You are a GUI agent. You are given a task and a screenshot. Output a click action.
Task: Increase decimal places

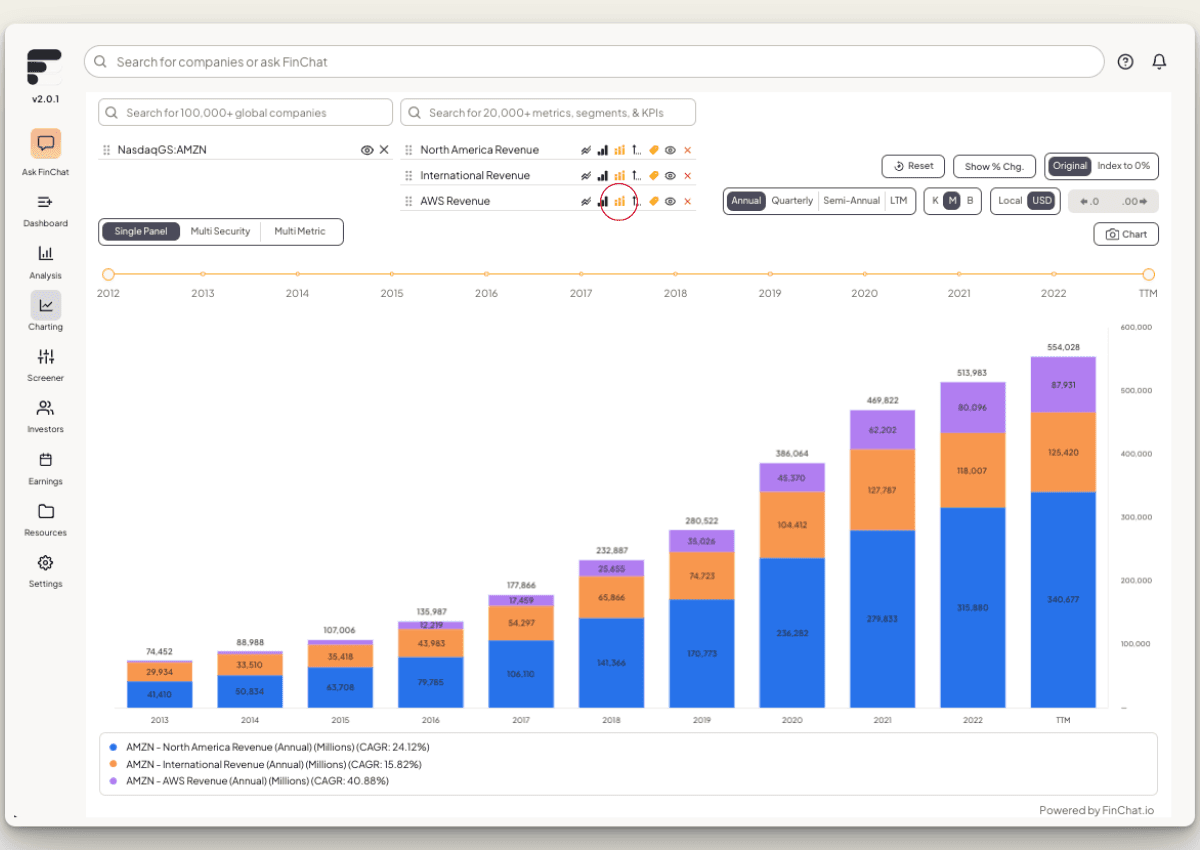click(x=1136, y=201)
